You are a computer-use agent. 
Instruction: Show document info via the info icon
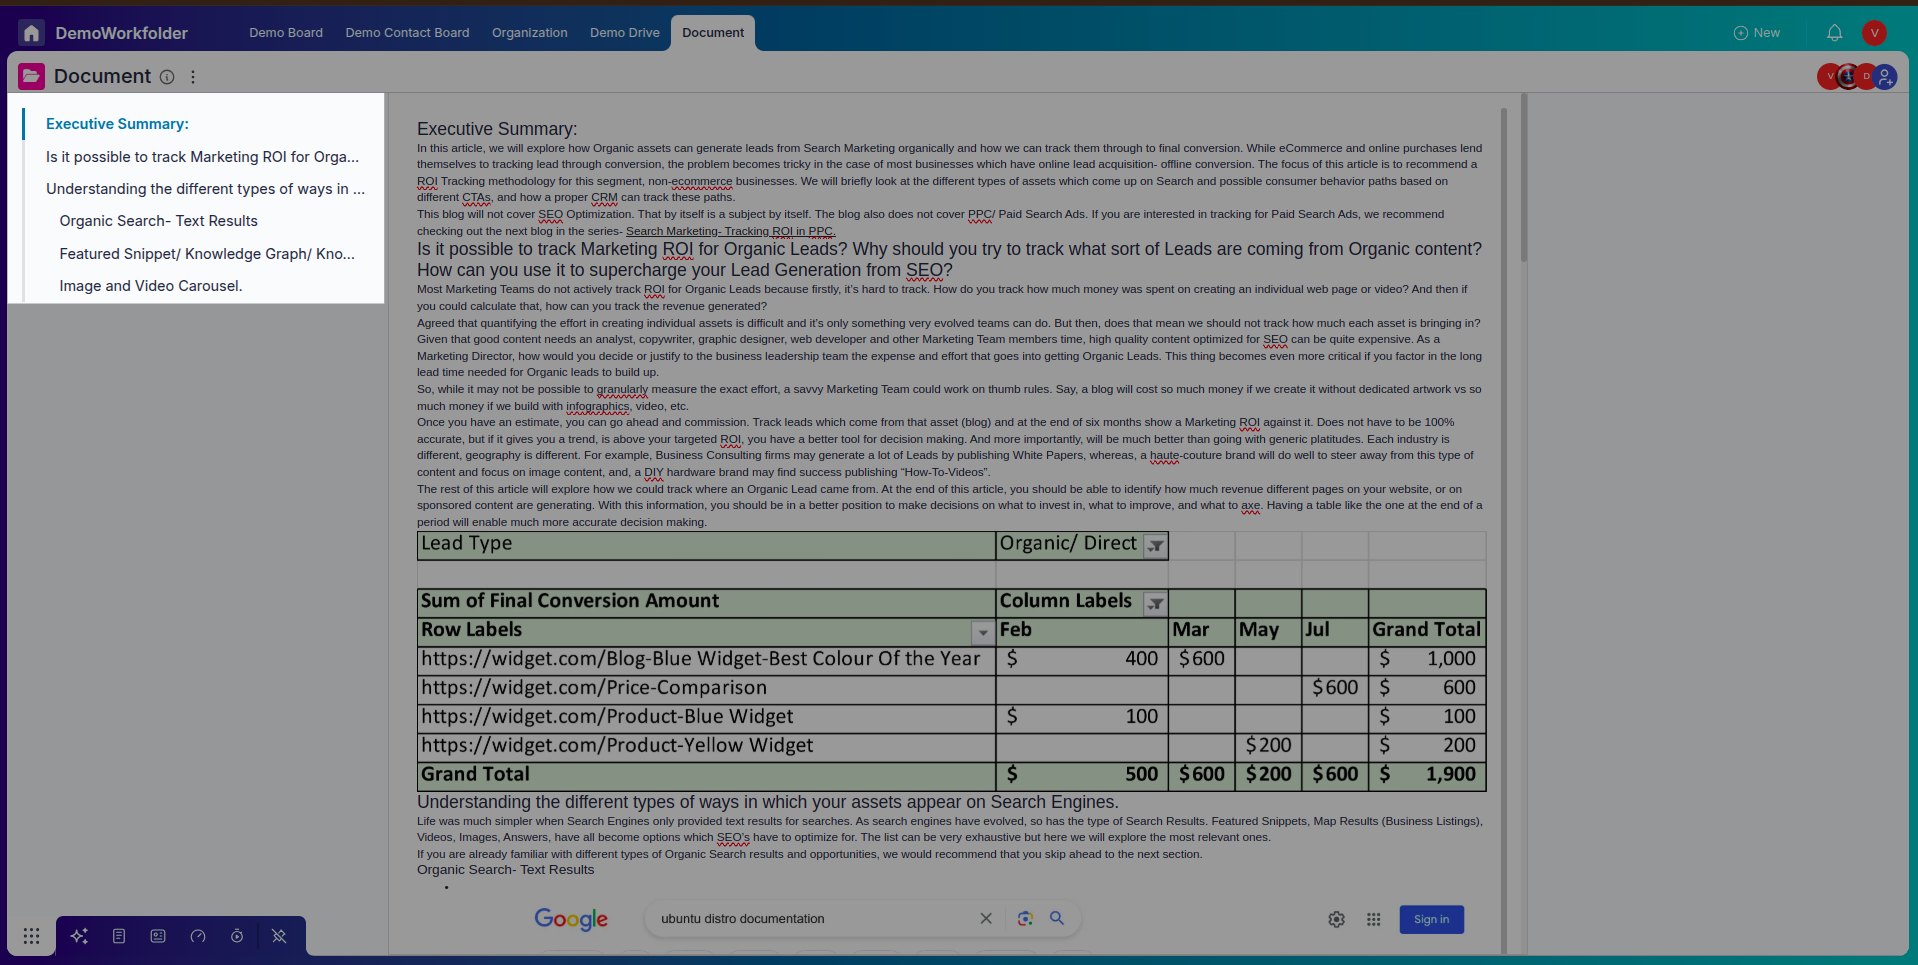point(167,77)
